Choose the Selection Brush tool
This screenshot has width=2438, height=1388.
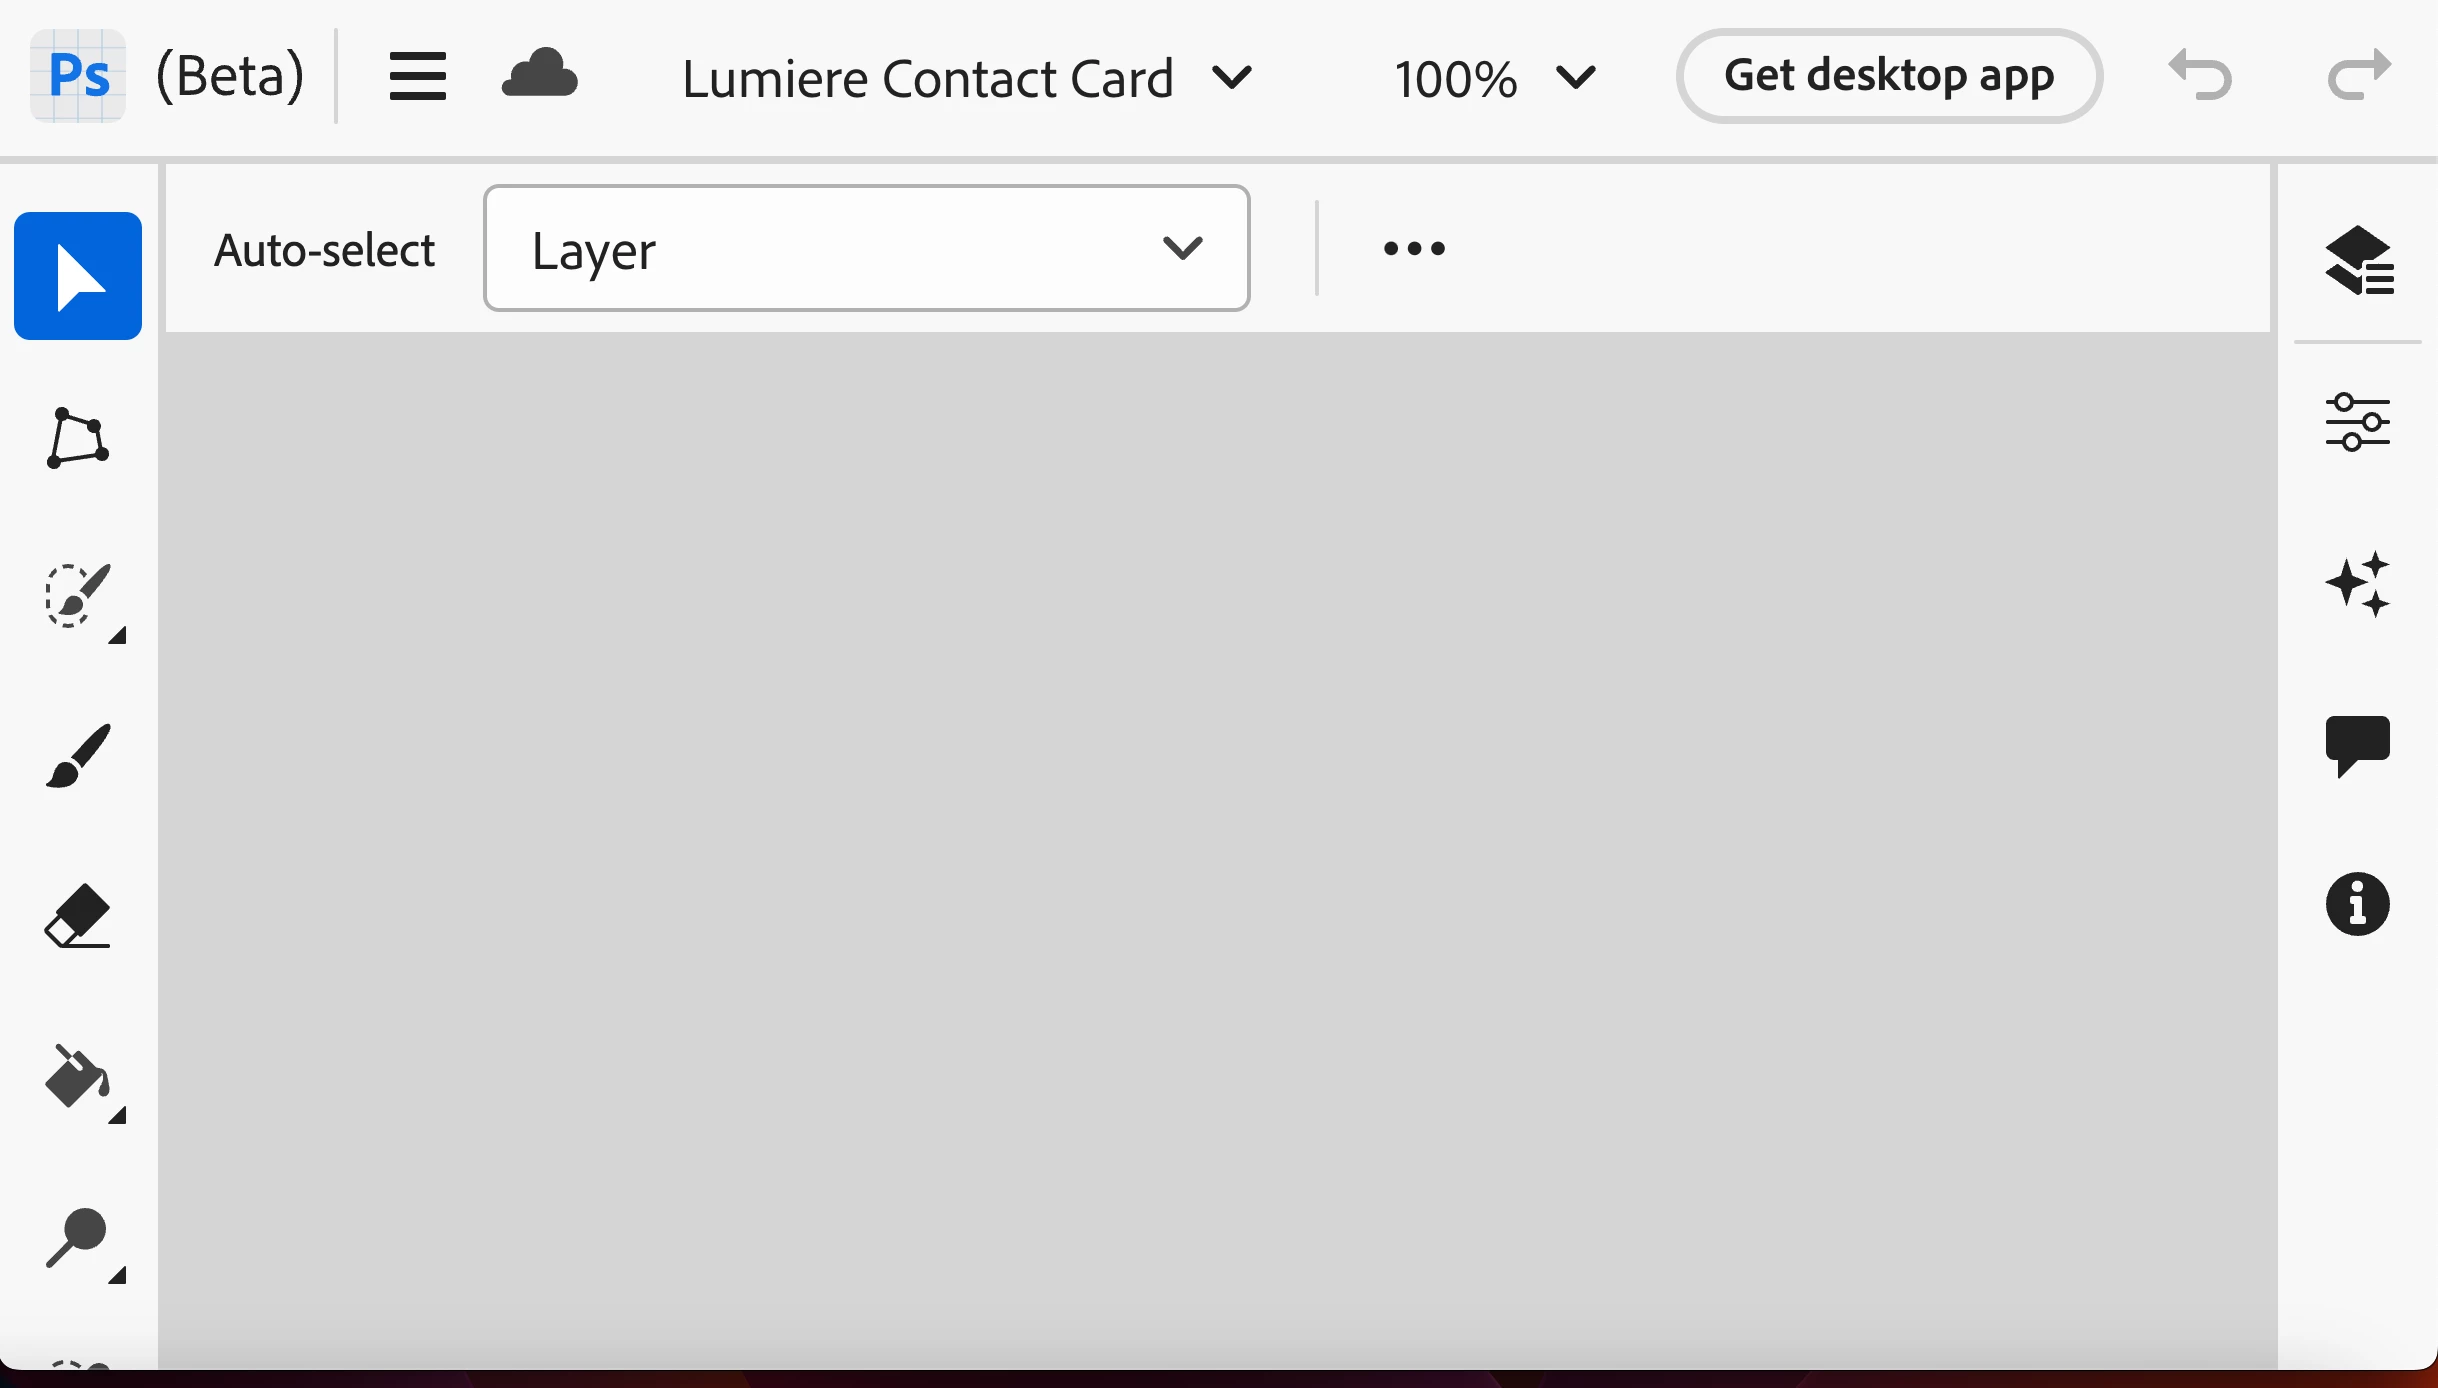tap(78, 596)
